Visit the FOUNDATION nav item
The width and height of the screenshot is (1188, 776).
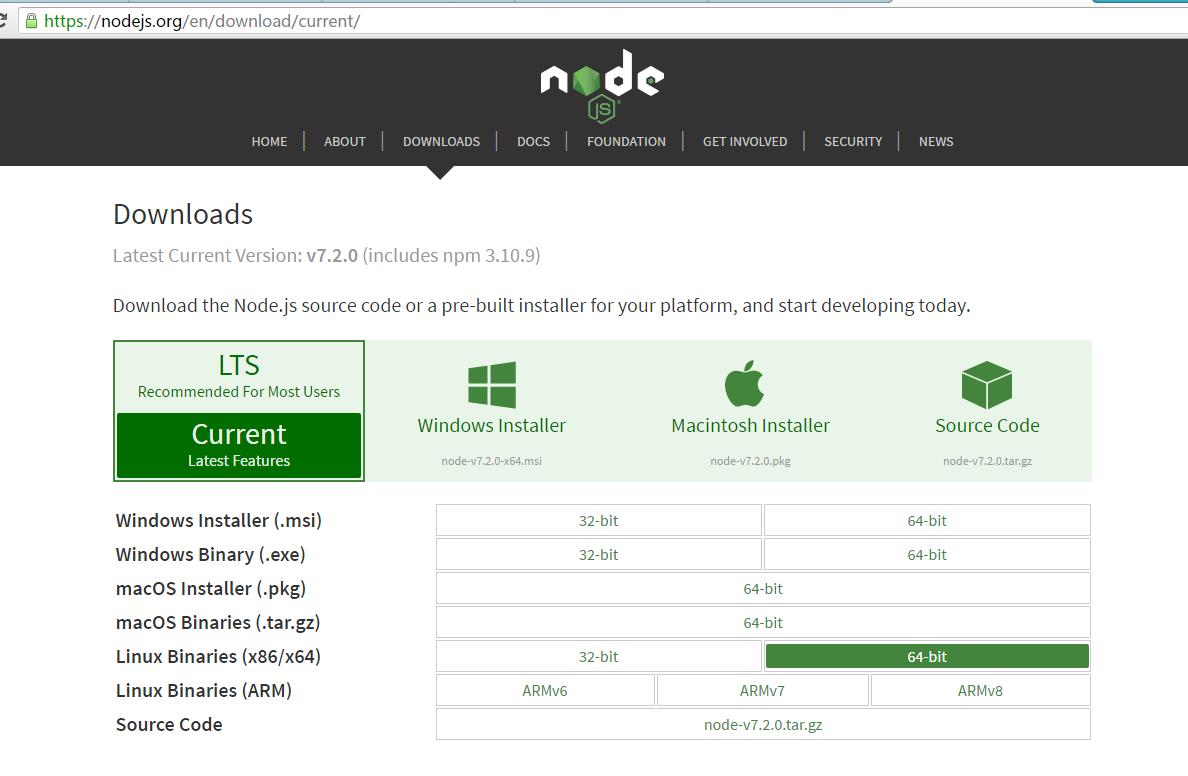(627, 142)
